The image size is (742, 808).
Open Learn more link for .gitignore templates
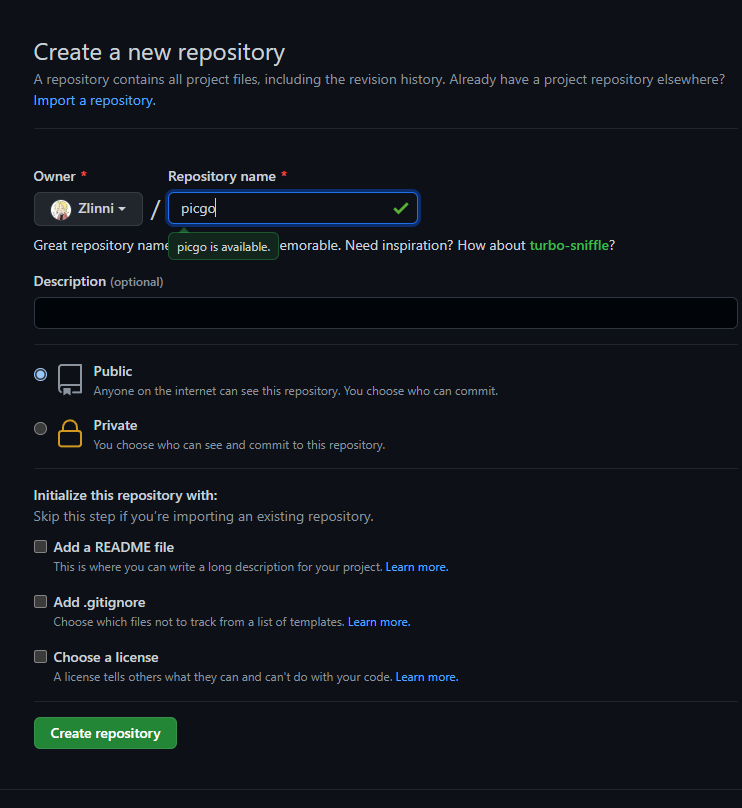[x=379, y=622]
